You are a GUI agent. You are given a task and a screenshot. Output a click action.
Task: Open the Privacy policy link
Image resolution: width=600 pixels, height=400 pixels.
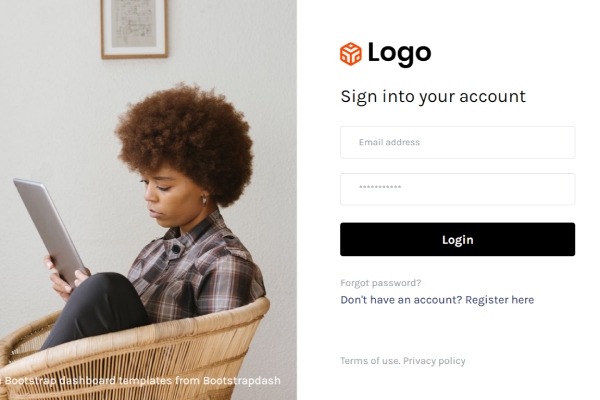tap(434, 361)
